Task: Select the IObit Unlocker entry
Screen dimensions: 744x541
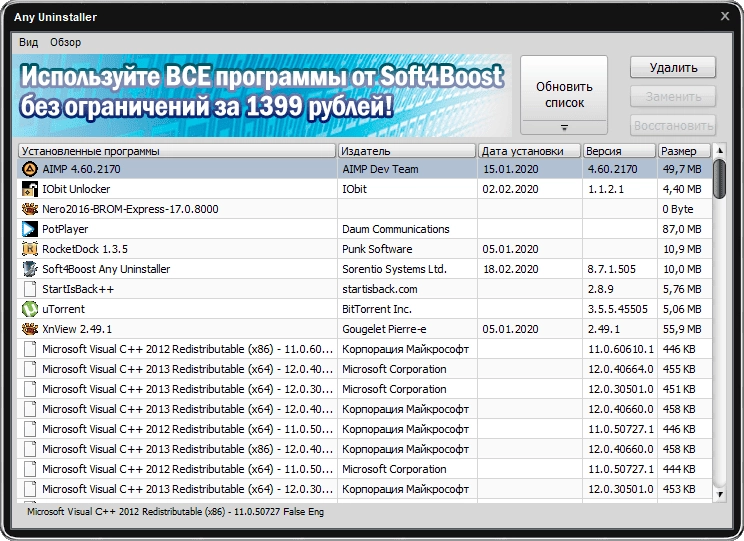Action: point(364,189)
